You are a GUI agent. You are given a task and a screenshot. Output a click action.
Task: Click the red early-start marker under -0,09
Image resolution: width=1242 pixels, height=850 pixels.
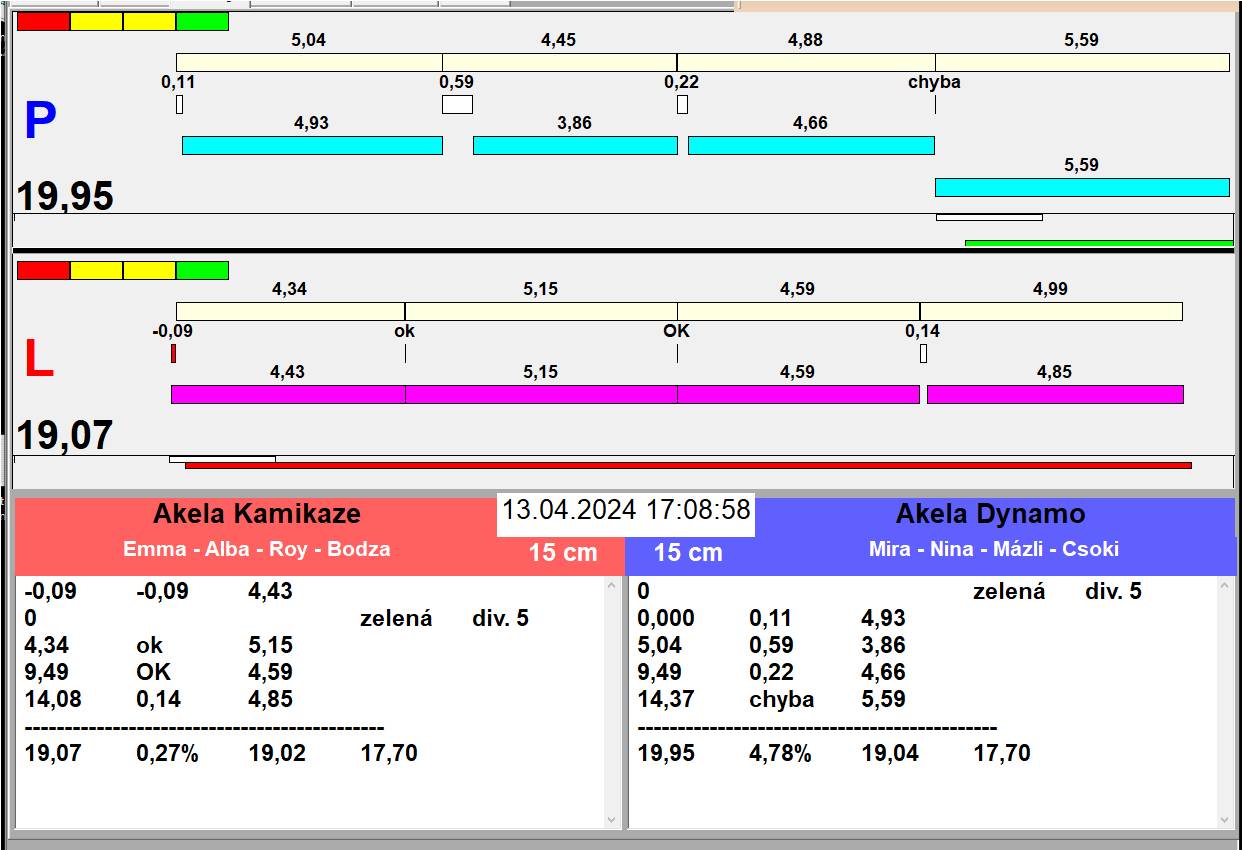pos(173,353)
